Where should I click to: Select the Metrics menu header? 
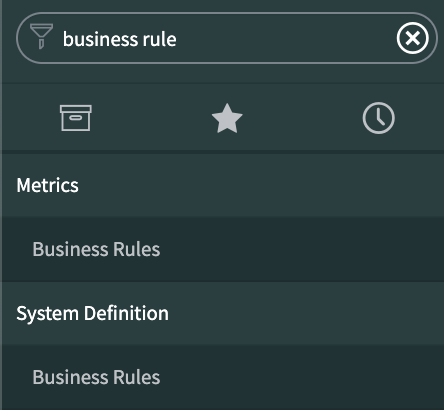[48, 185]
